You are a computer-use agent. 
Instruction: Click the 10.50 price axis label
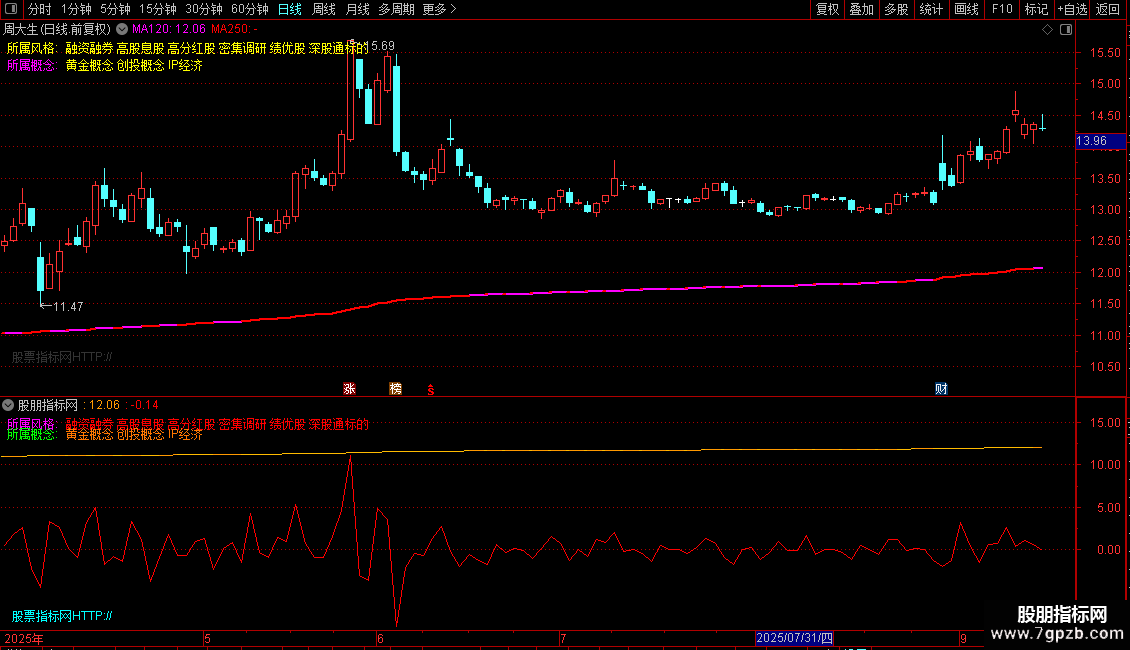click(x=1105, y=366)
